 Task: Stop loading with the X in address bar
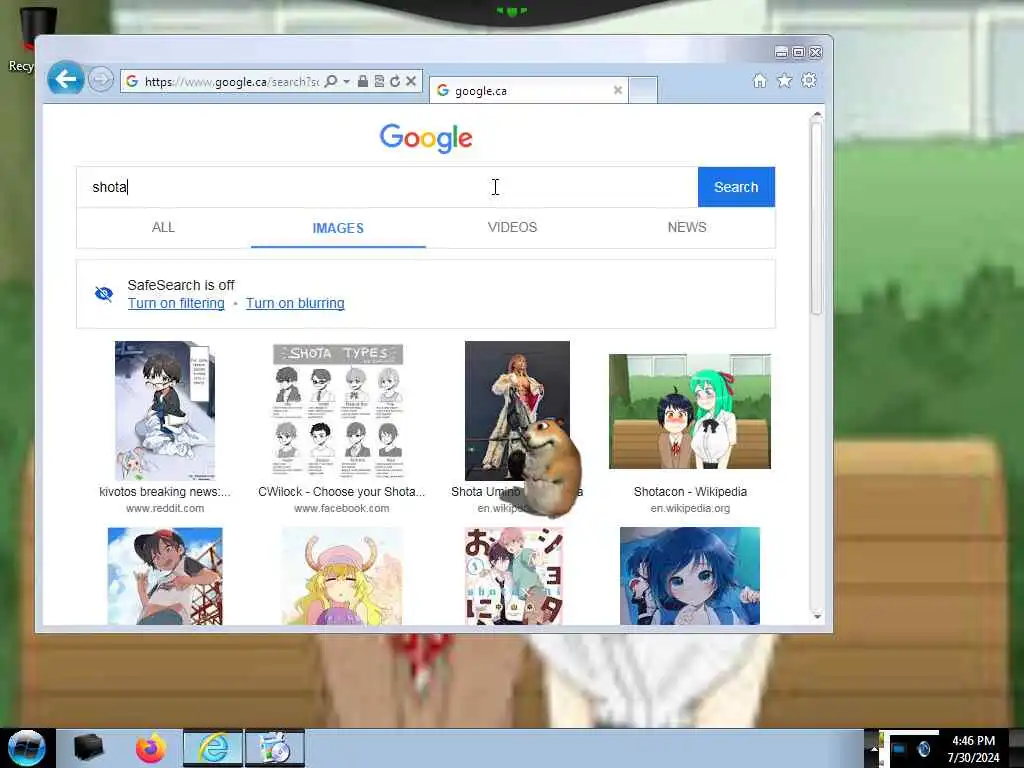(x=411, y=81)
